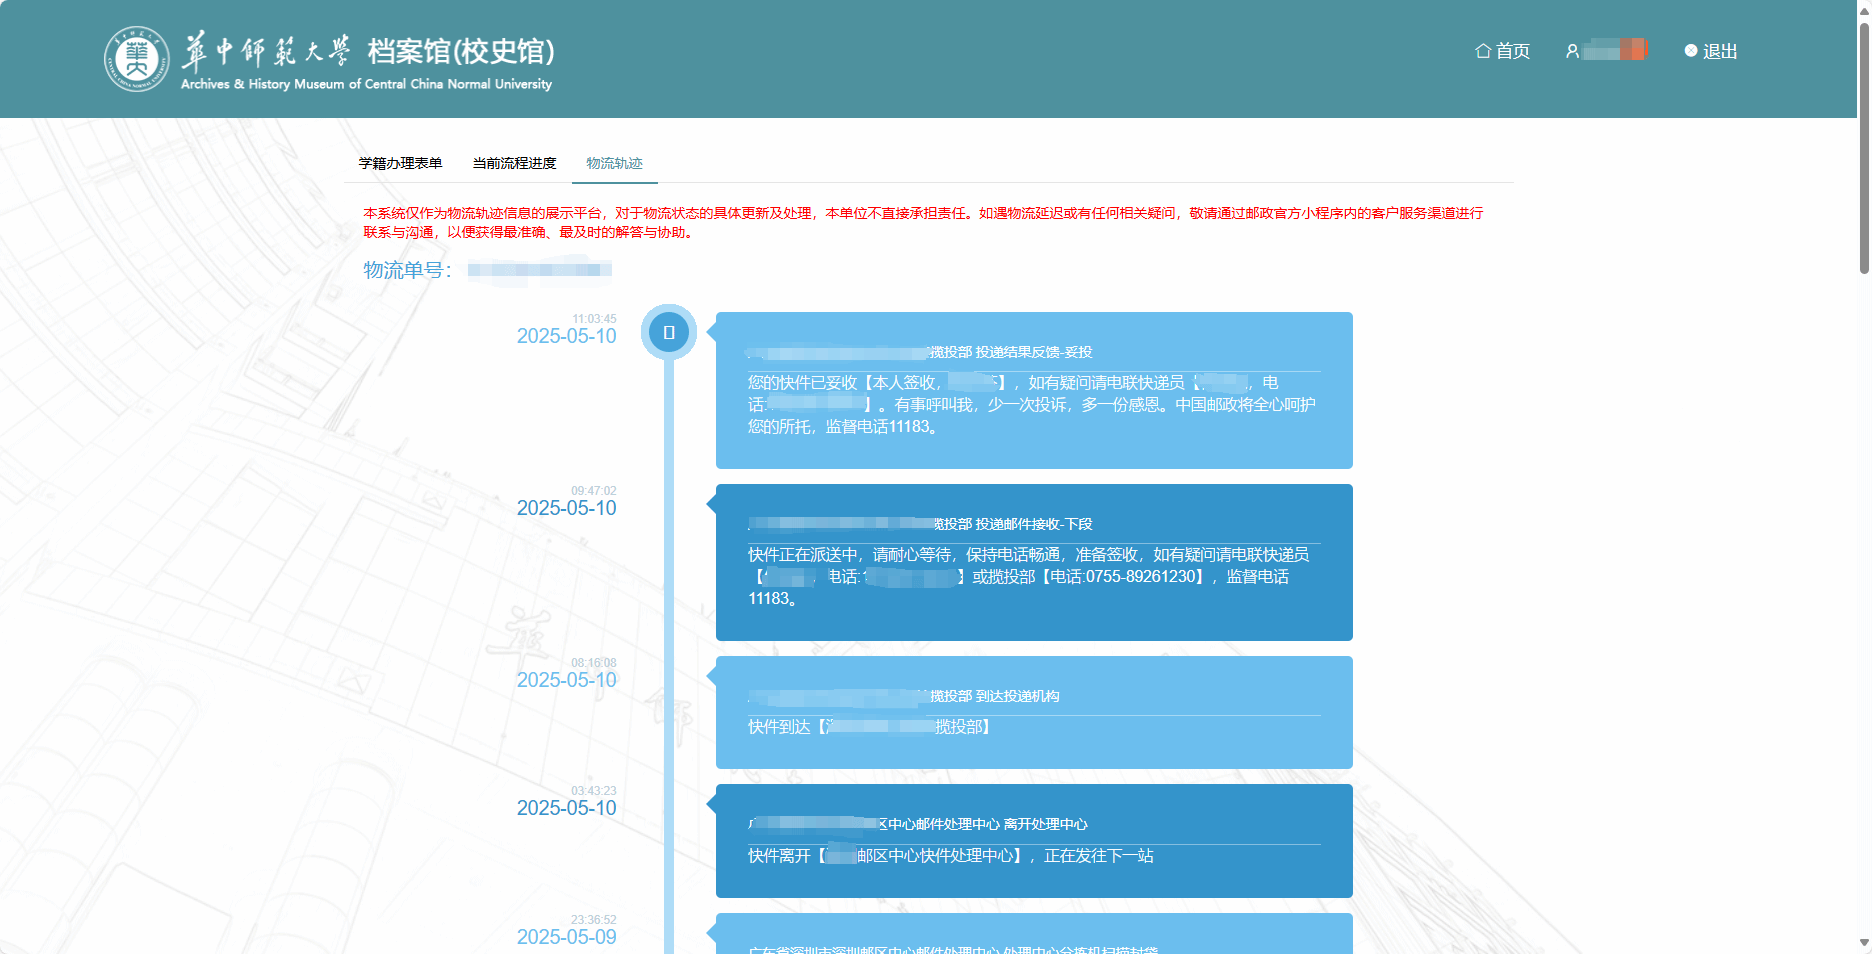The width and height of the screenshot is (1872, 954).
Task: Click the round icon beside 退出
Action: pyautogui.click(x=1691, y=51)
